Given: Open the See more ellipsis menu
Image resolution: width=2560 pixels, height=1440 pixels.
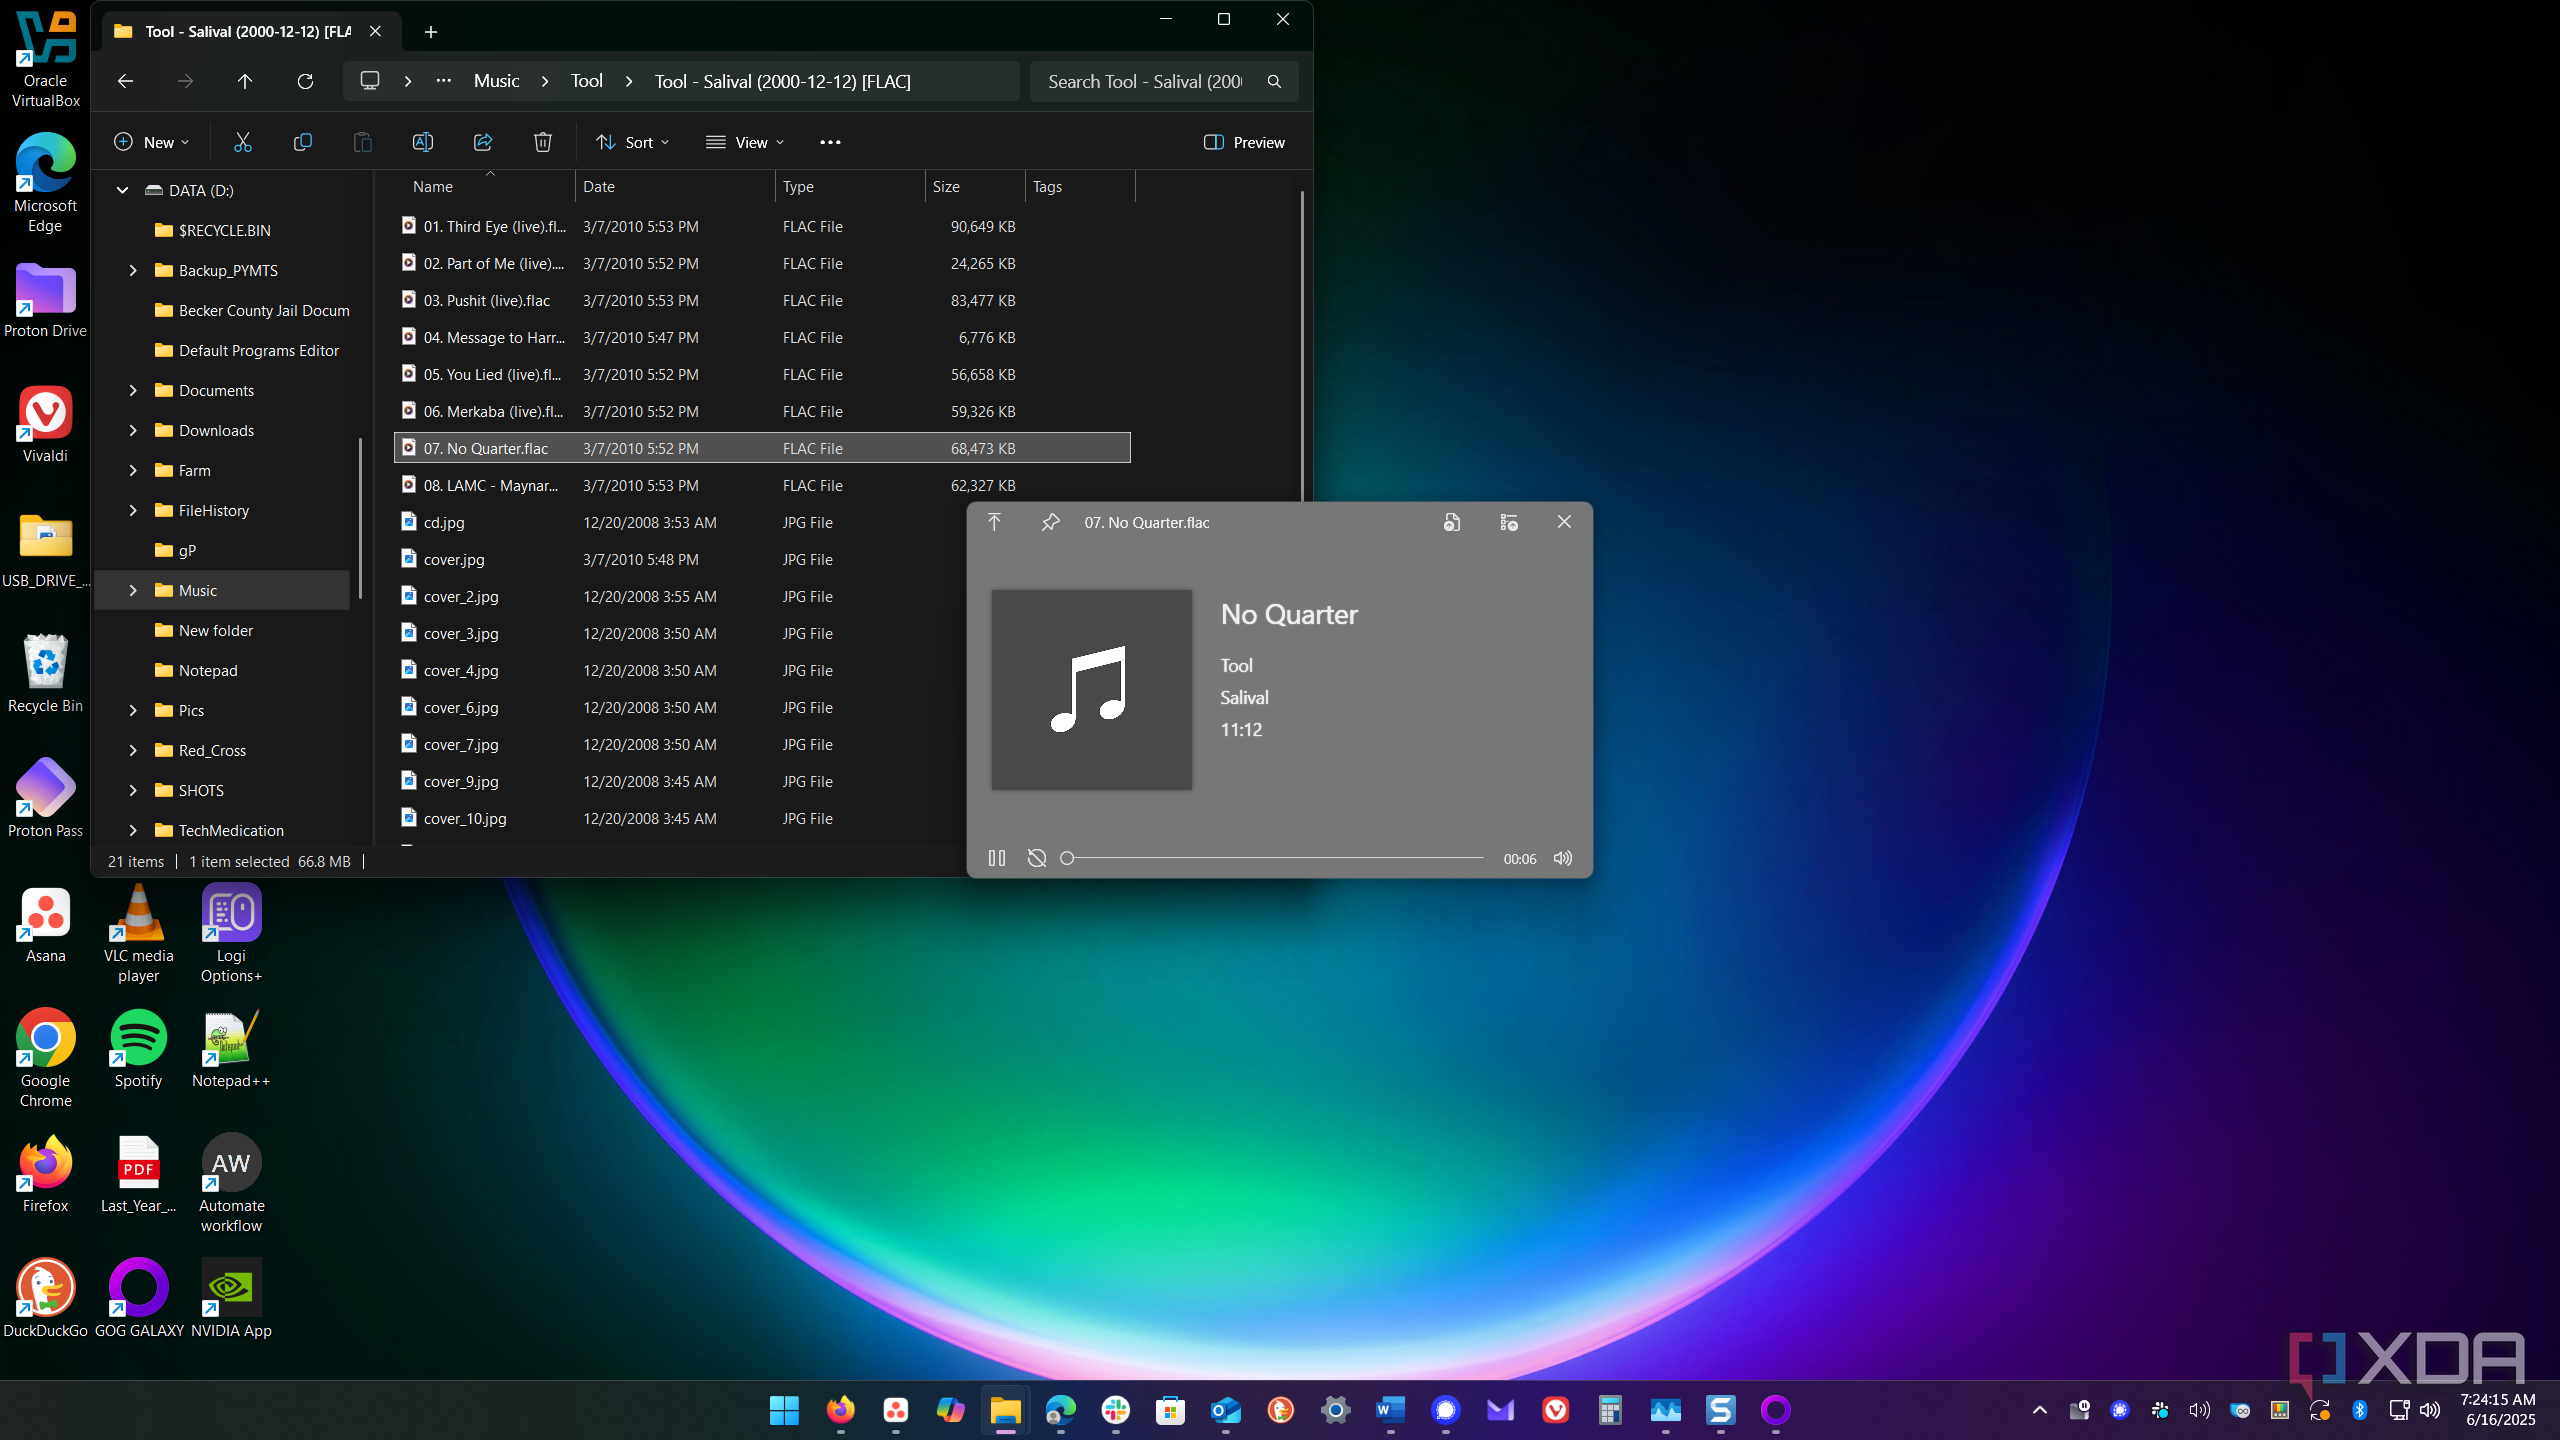Looking at the screenshot, I should pyautogui.click(x=830, y=142).
